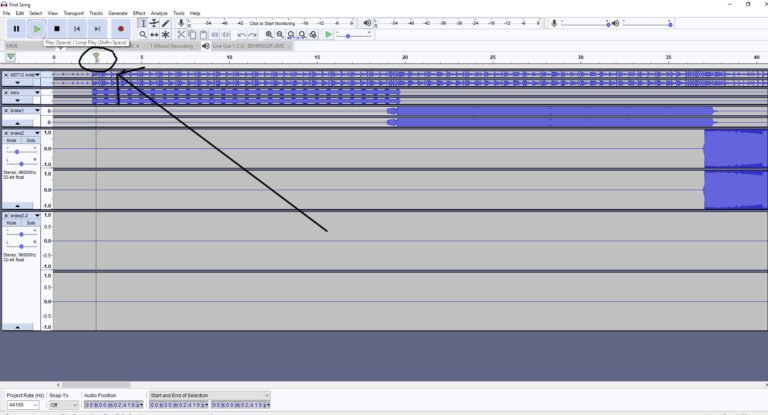Open the Help menu
This screenshot has height=415, width=768.
[x=195, y=13]
